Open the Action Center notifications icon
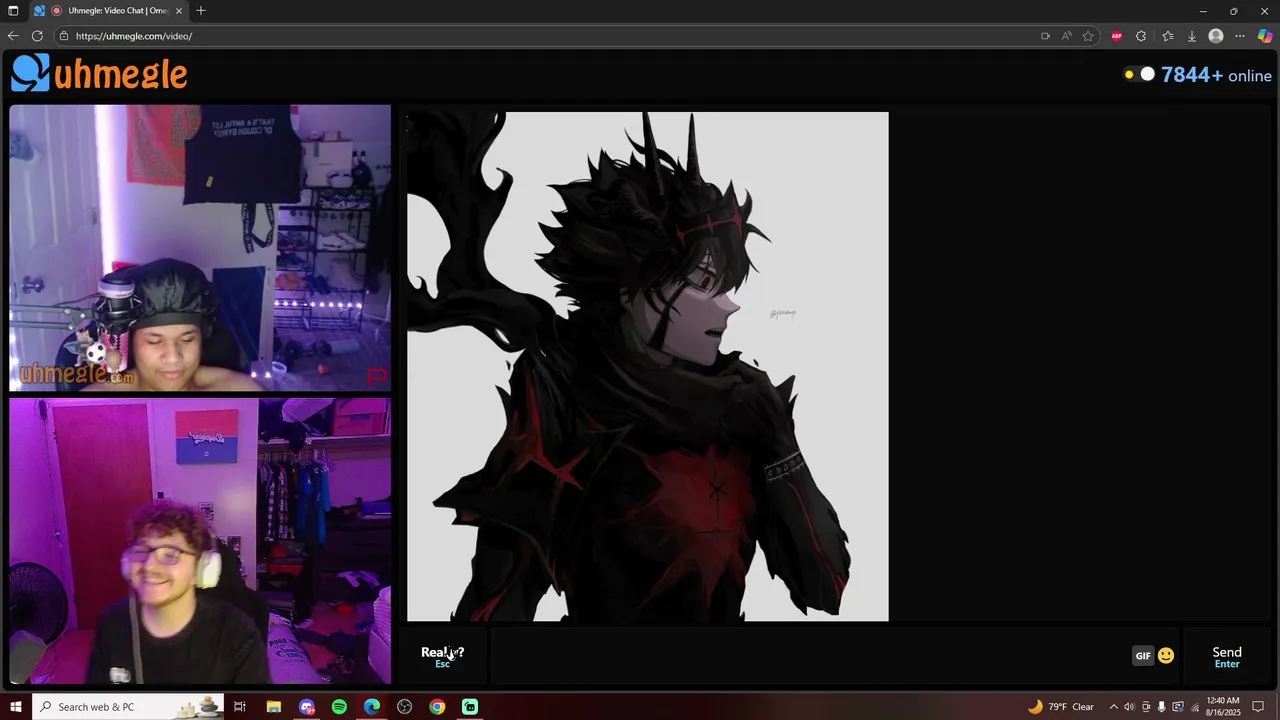This screenshot has width=1280, height=720. 1259,707
